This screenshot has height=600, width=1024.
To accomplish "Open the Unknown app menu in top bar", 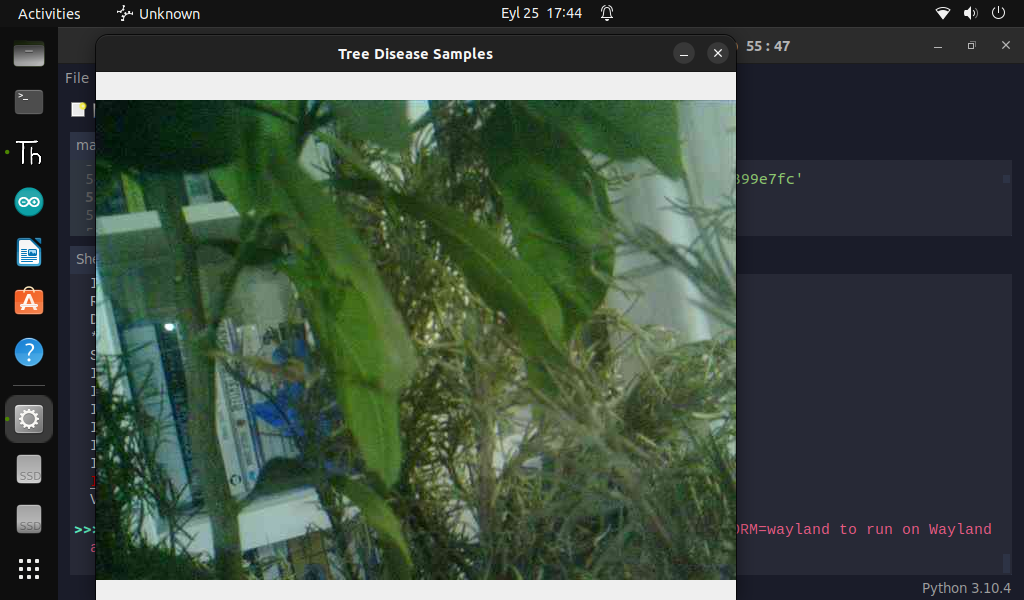I will (x=158, y=14).
